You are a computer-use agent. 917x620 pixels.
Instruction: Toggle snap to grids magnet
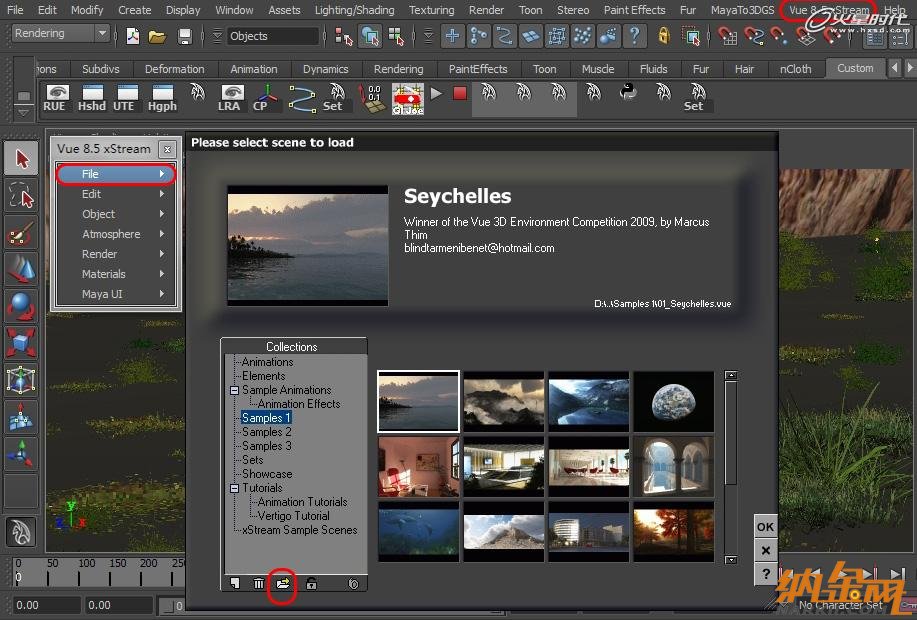coord(727,36)
